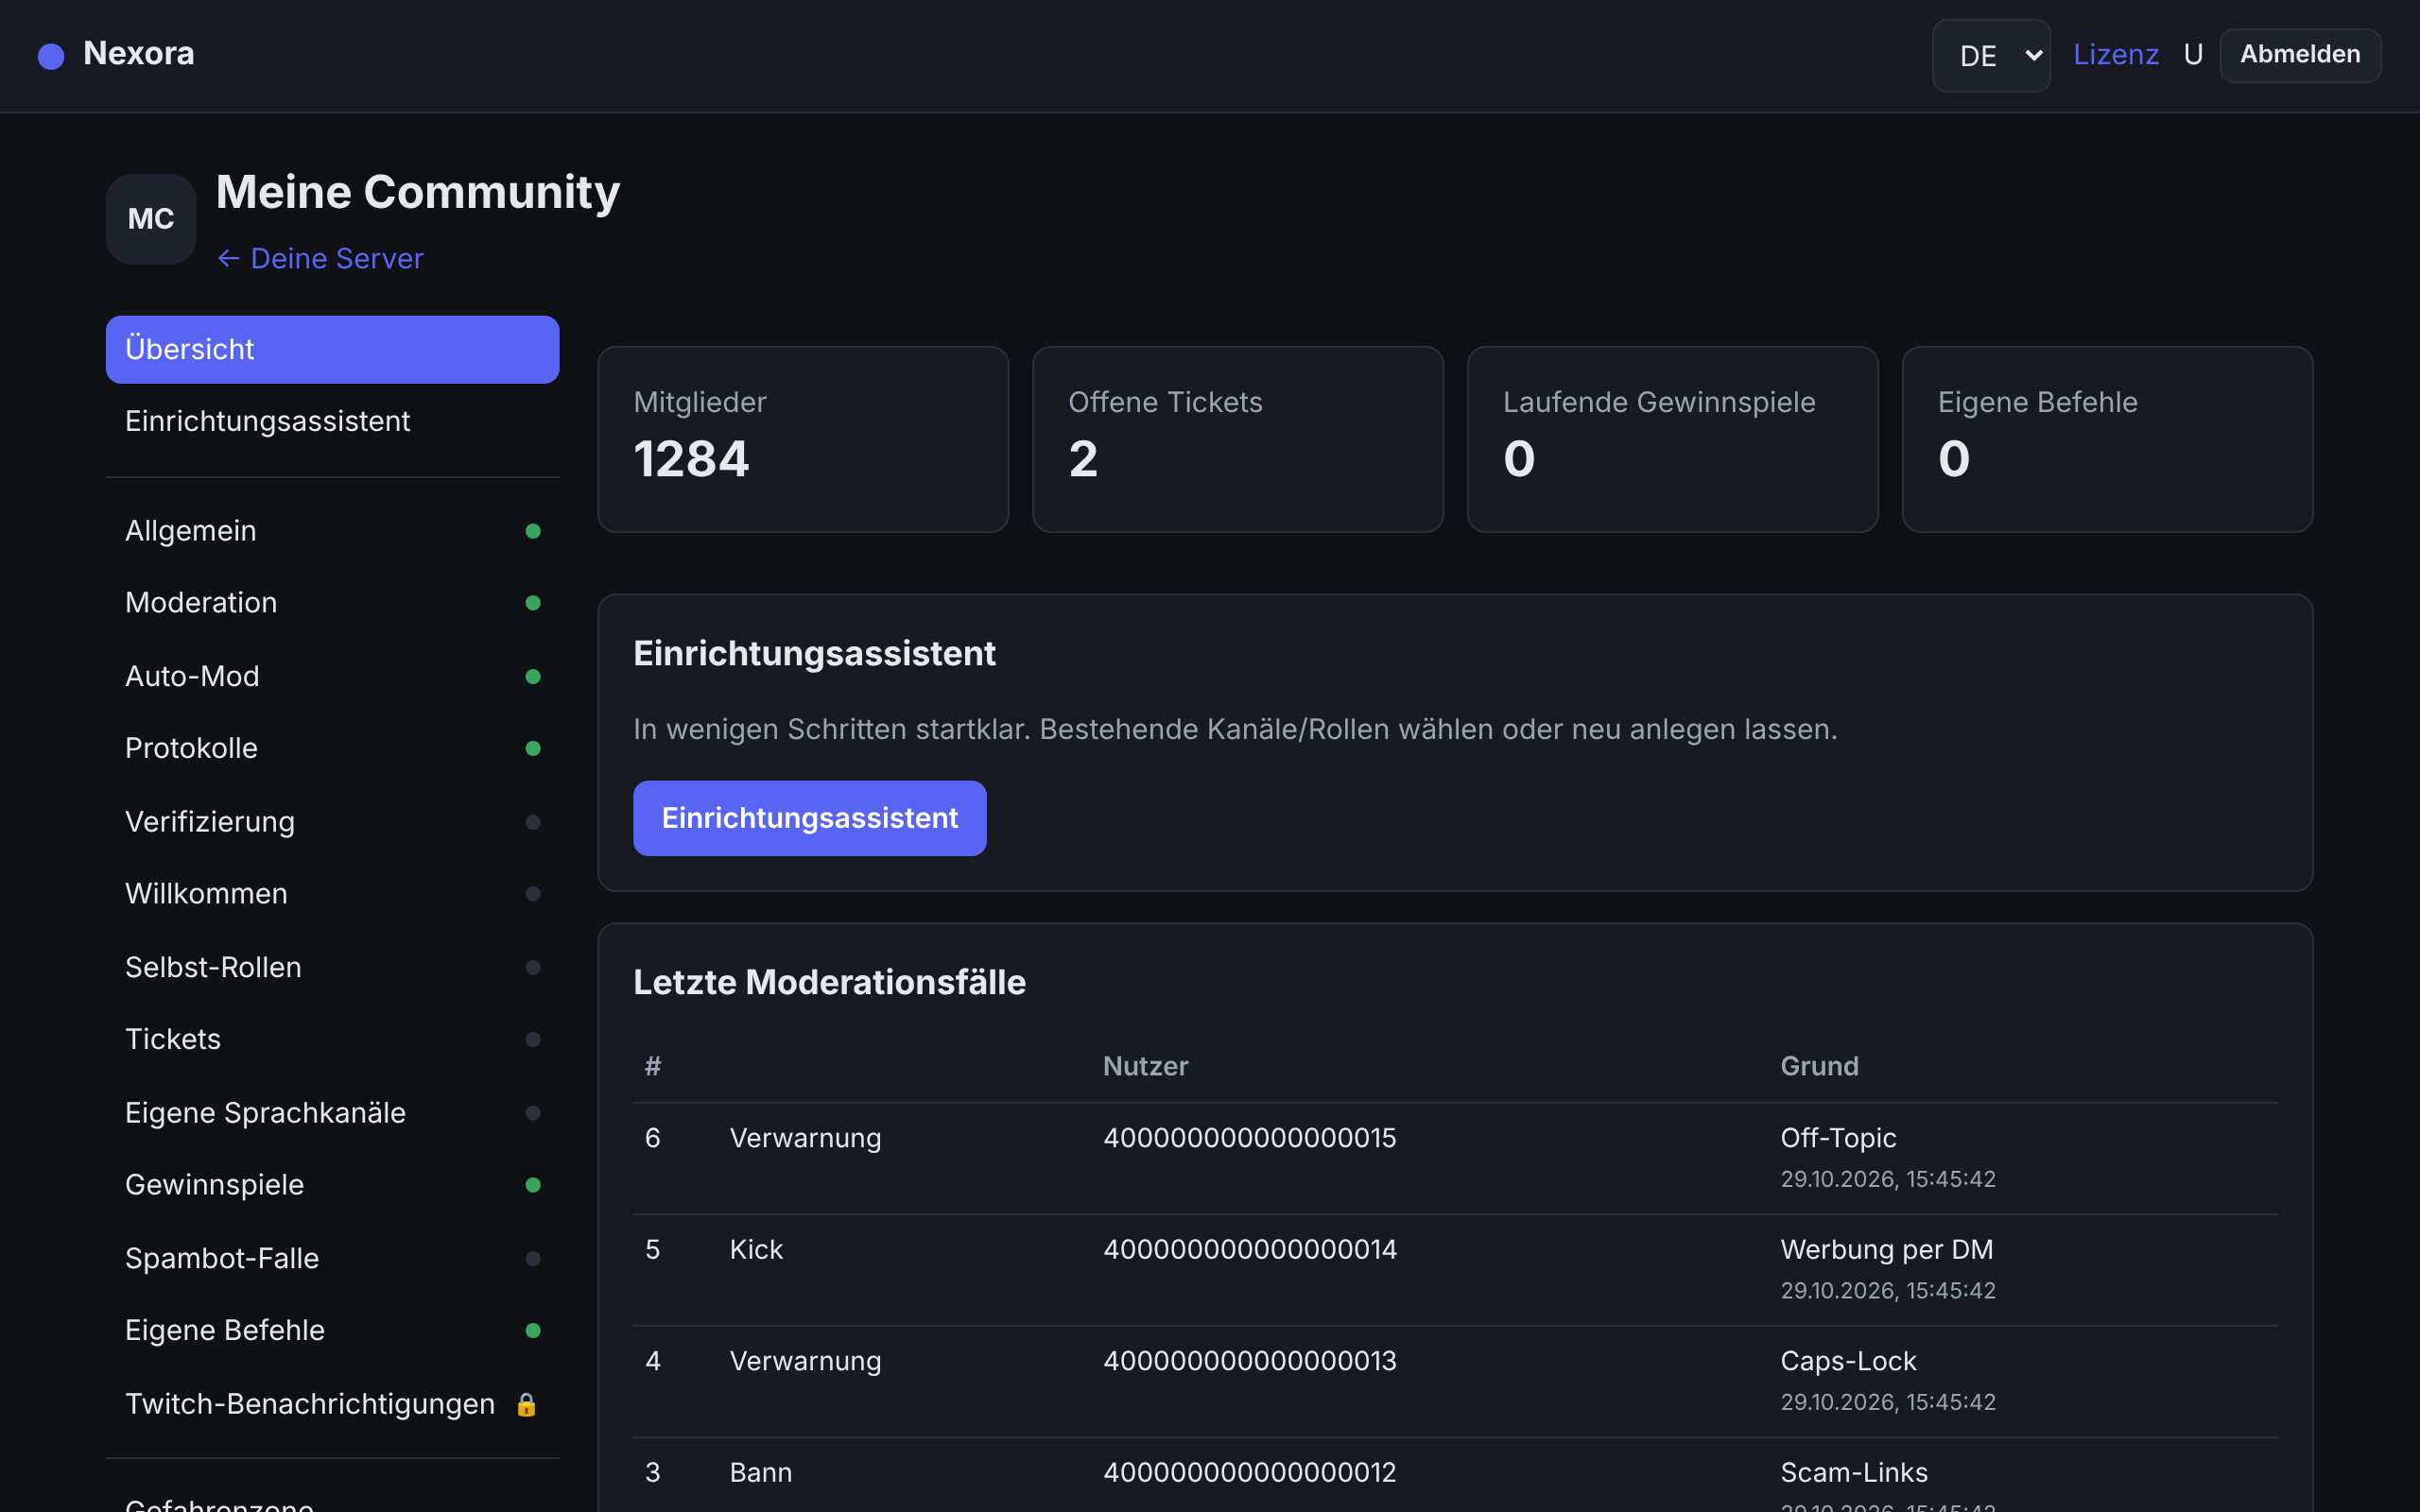The width and height of the screenshot is (2420, 1512).
Task: Click user ID 400000000000000014
Action: coord(1249,1250)
